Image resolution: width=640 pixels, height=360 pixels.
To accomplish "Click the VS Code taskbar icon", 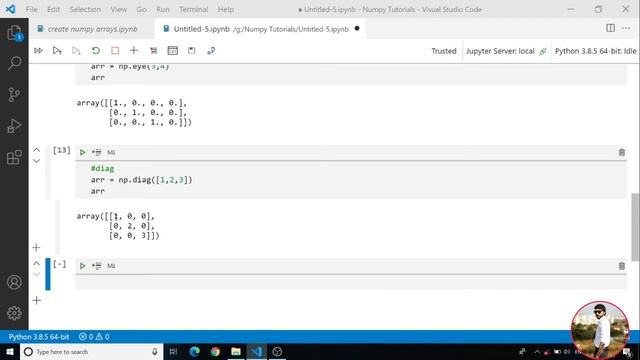I will tap(256, 351).
